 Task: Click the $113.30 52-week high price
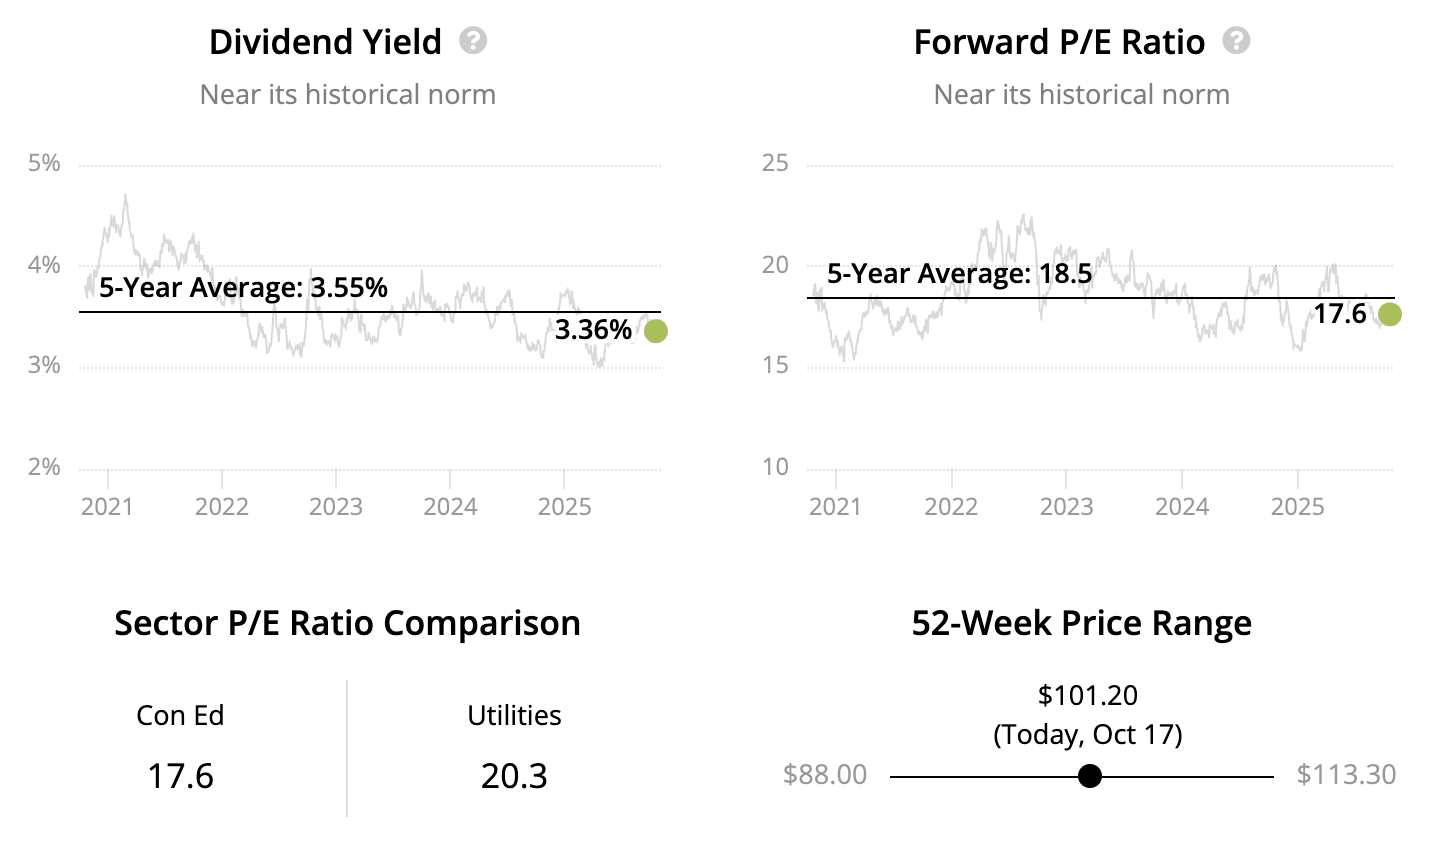pyautogui.click(x=1346, y=775)
